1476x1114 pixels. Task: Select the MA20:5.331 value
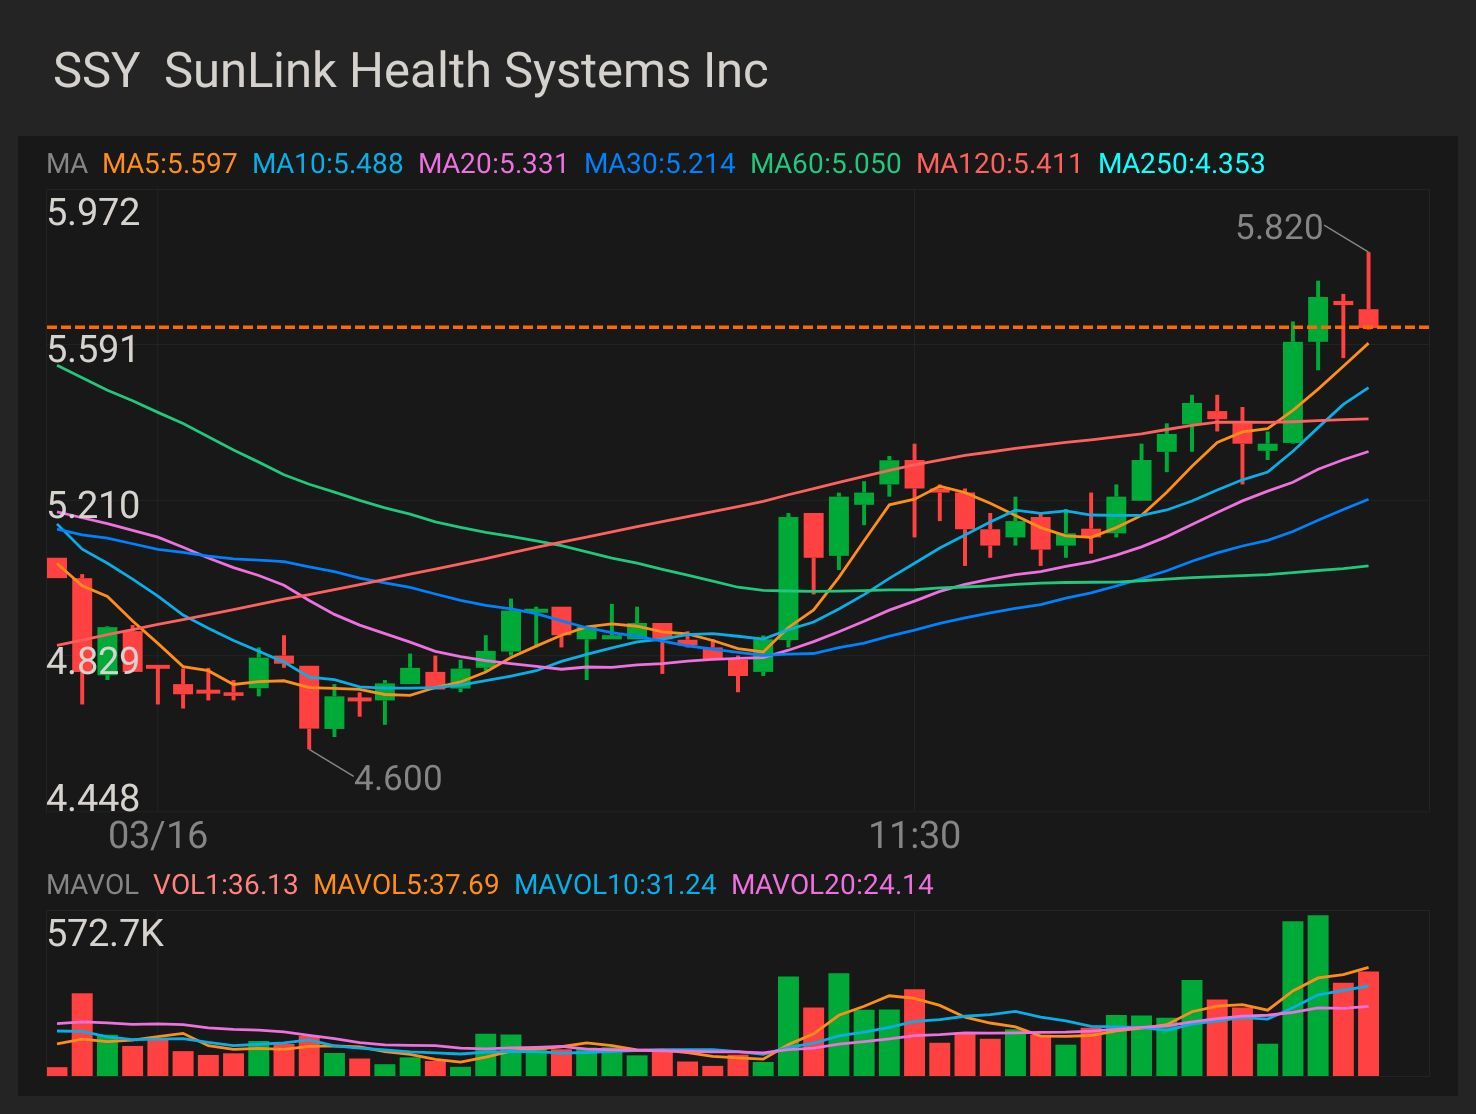click(493, 163)
